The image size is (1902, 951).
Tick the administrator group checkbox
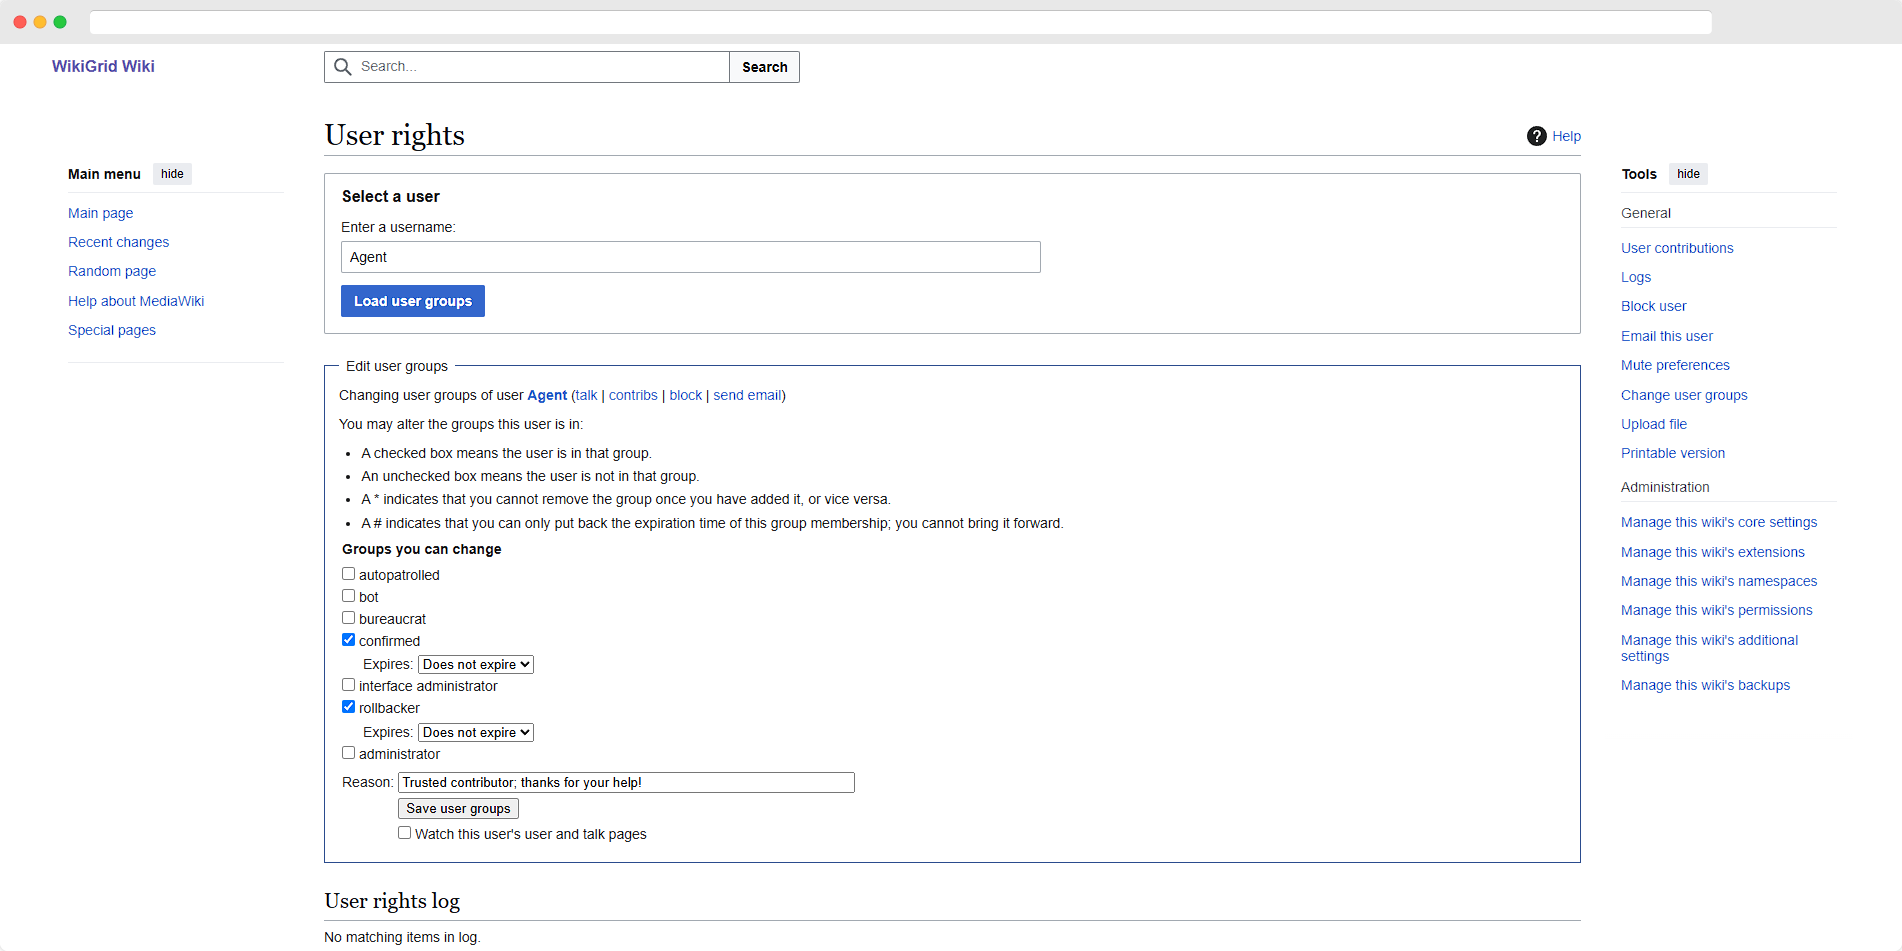pos(349,753)
